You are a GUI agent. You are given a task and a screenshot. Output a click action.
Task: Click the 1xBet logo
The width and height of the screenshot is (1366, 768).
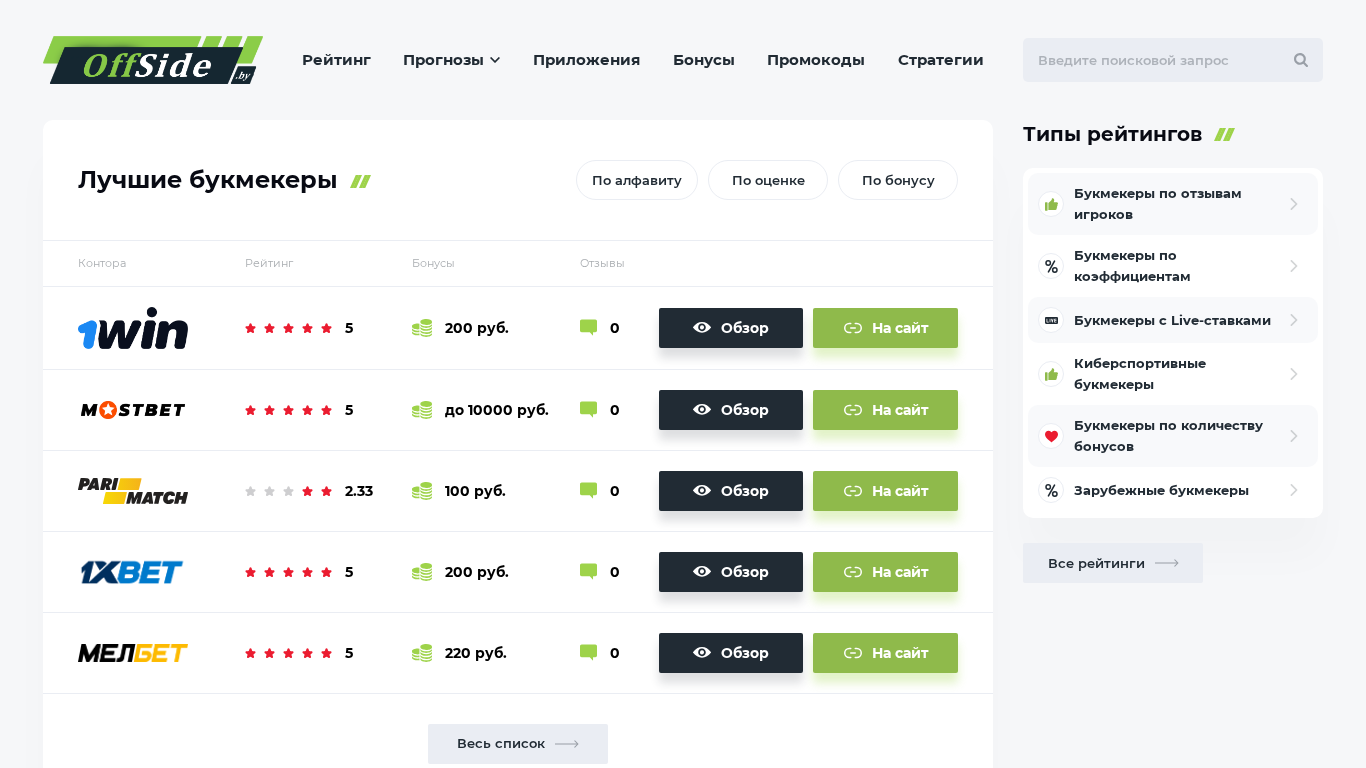133,572
